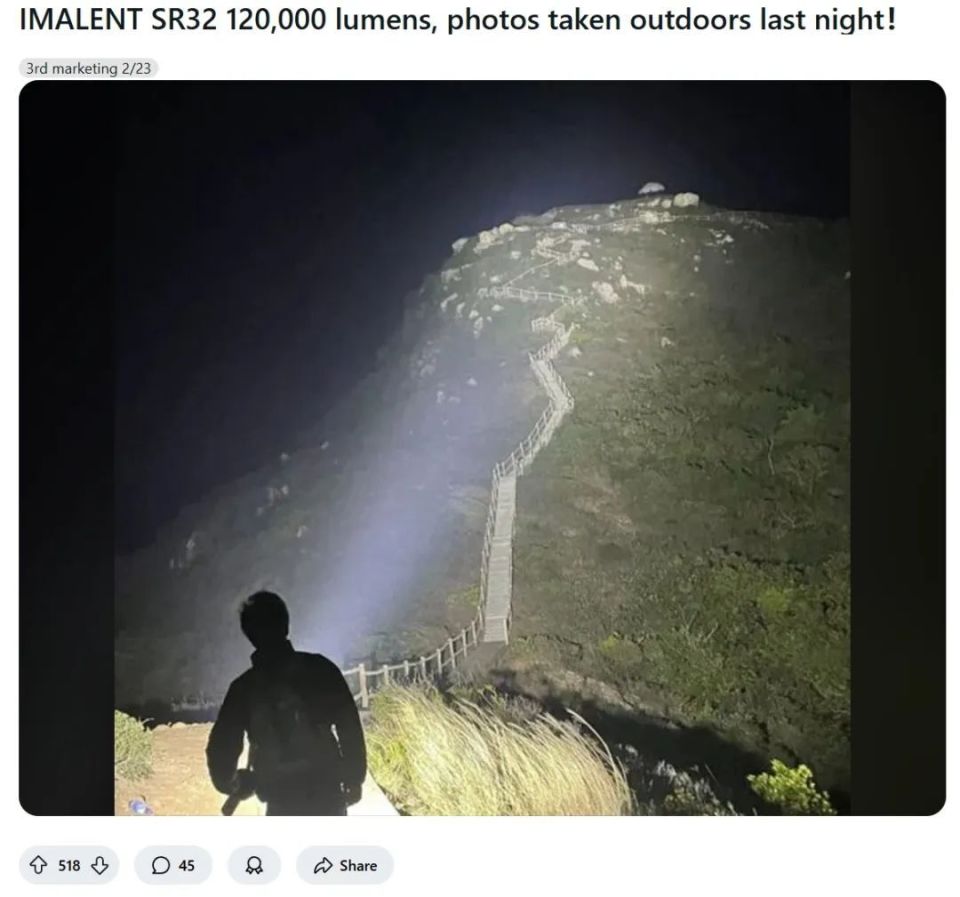The height and width of the screenshot is (897, 960).
Task: Click the share arrow icon
Action: pos(322,865)
